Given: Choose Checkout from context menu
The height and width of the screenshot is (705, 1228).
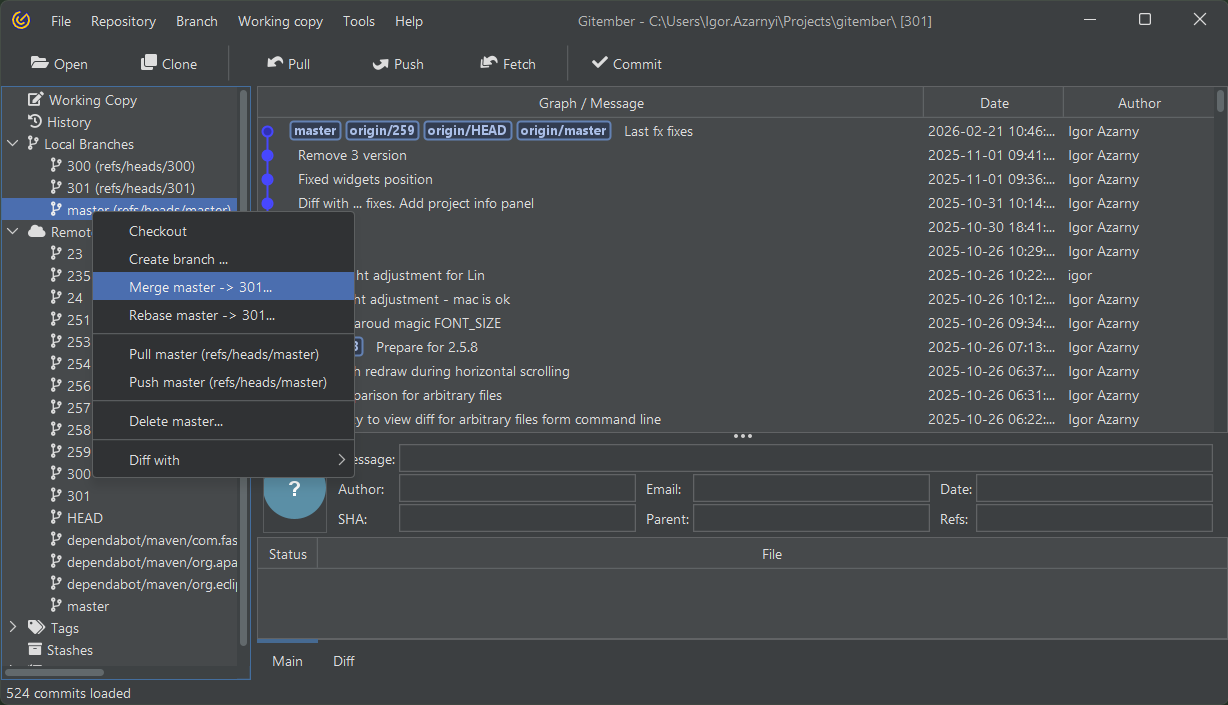Looking at the screenshot, I should click(x=158, y=231).
